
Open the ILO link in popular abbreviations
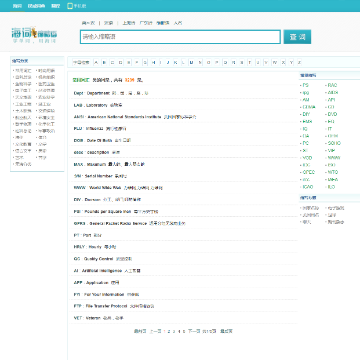tap(331, 187)
